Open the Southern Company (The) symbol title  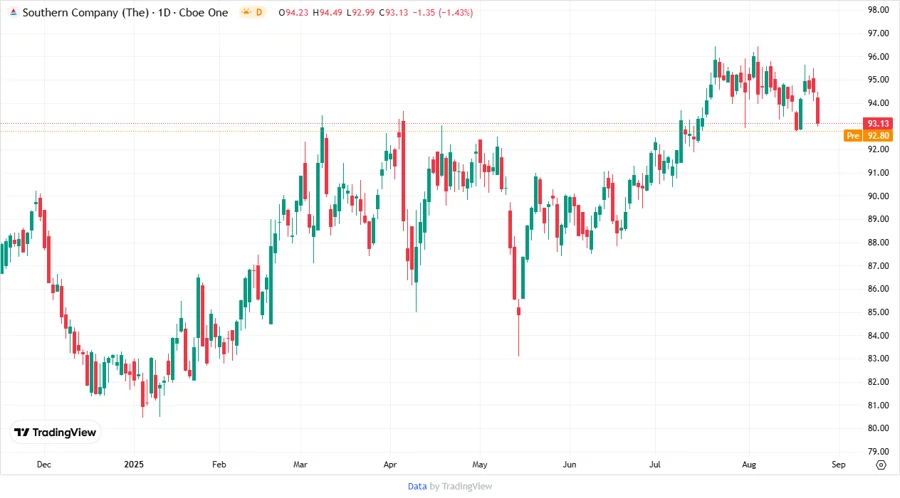86,12
